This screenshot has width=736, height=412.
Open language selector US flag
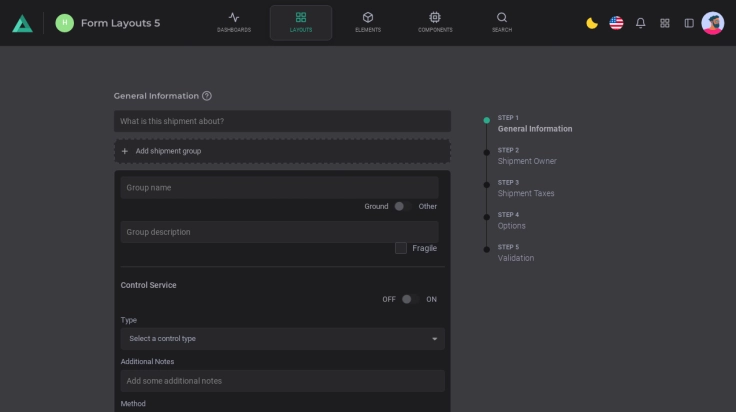(x=616, y=23)
